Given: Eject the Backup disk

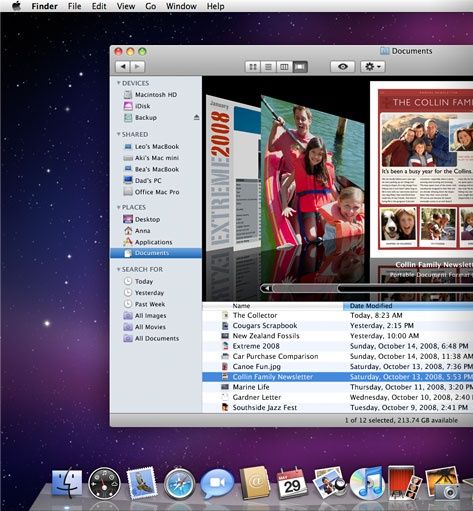Looking at the screenshot, I should (x=196, y=117).
